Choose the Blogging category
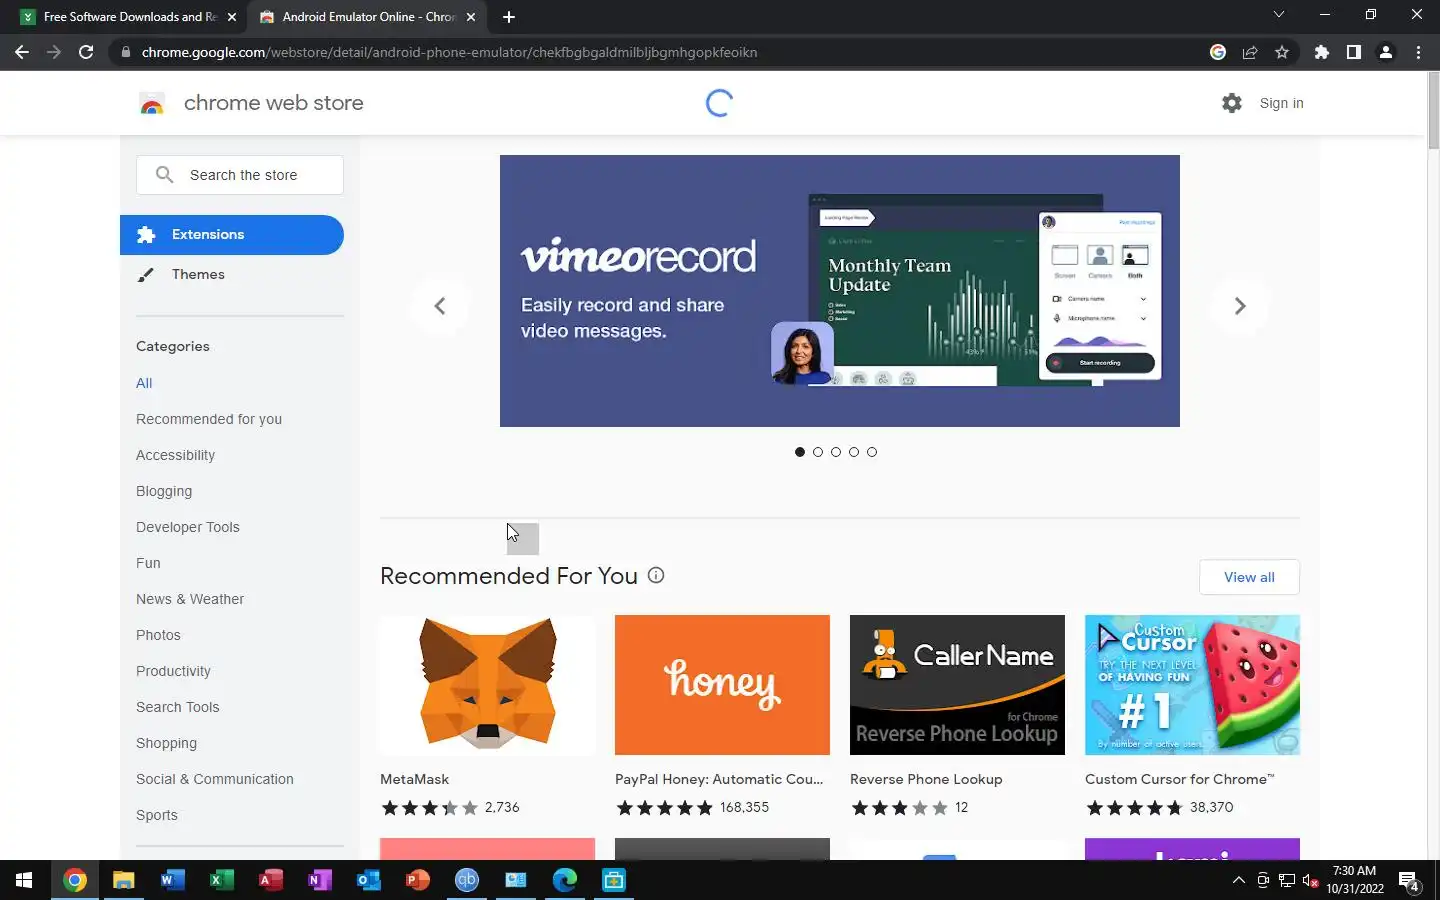 (164, 491)
